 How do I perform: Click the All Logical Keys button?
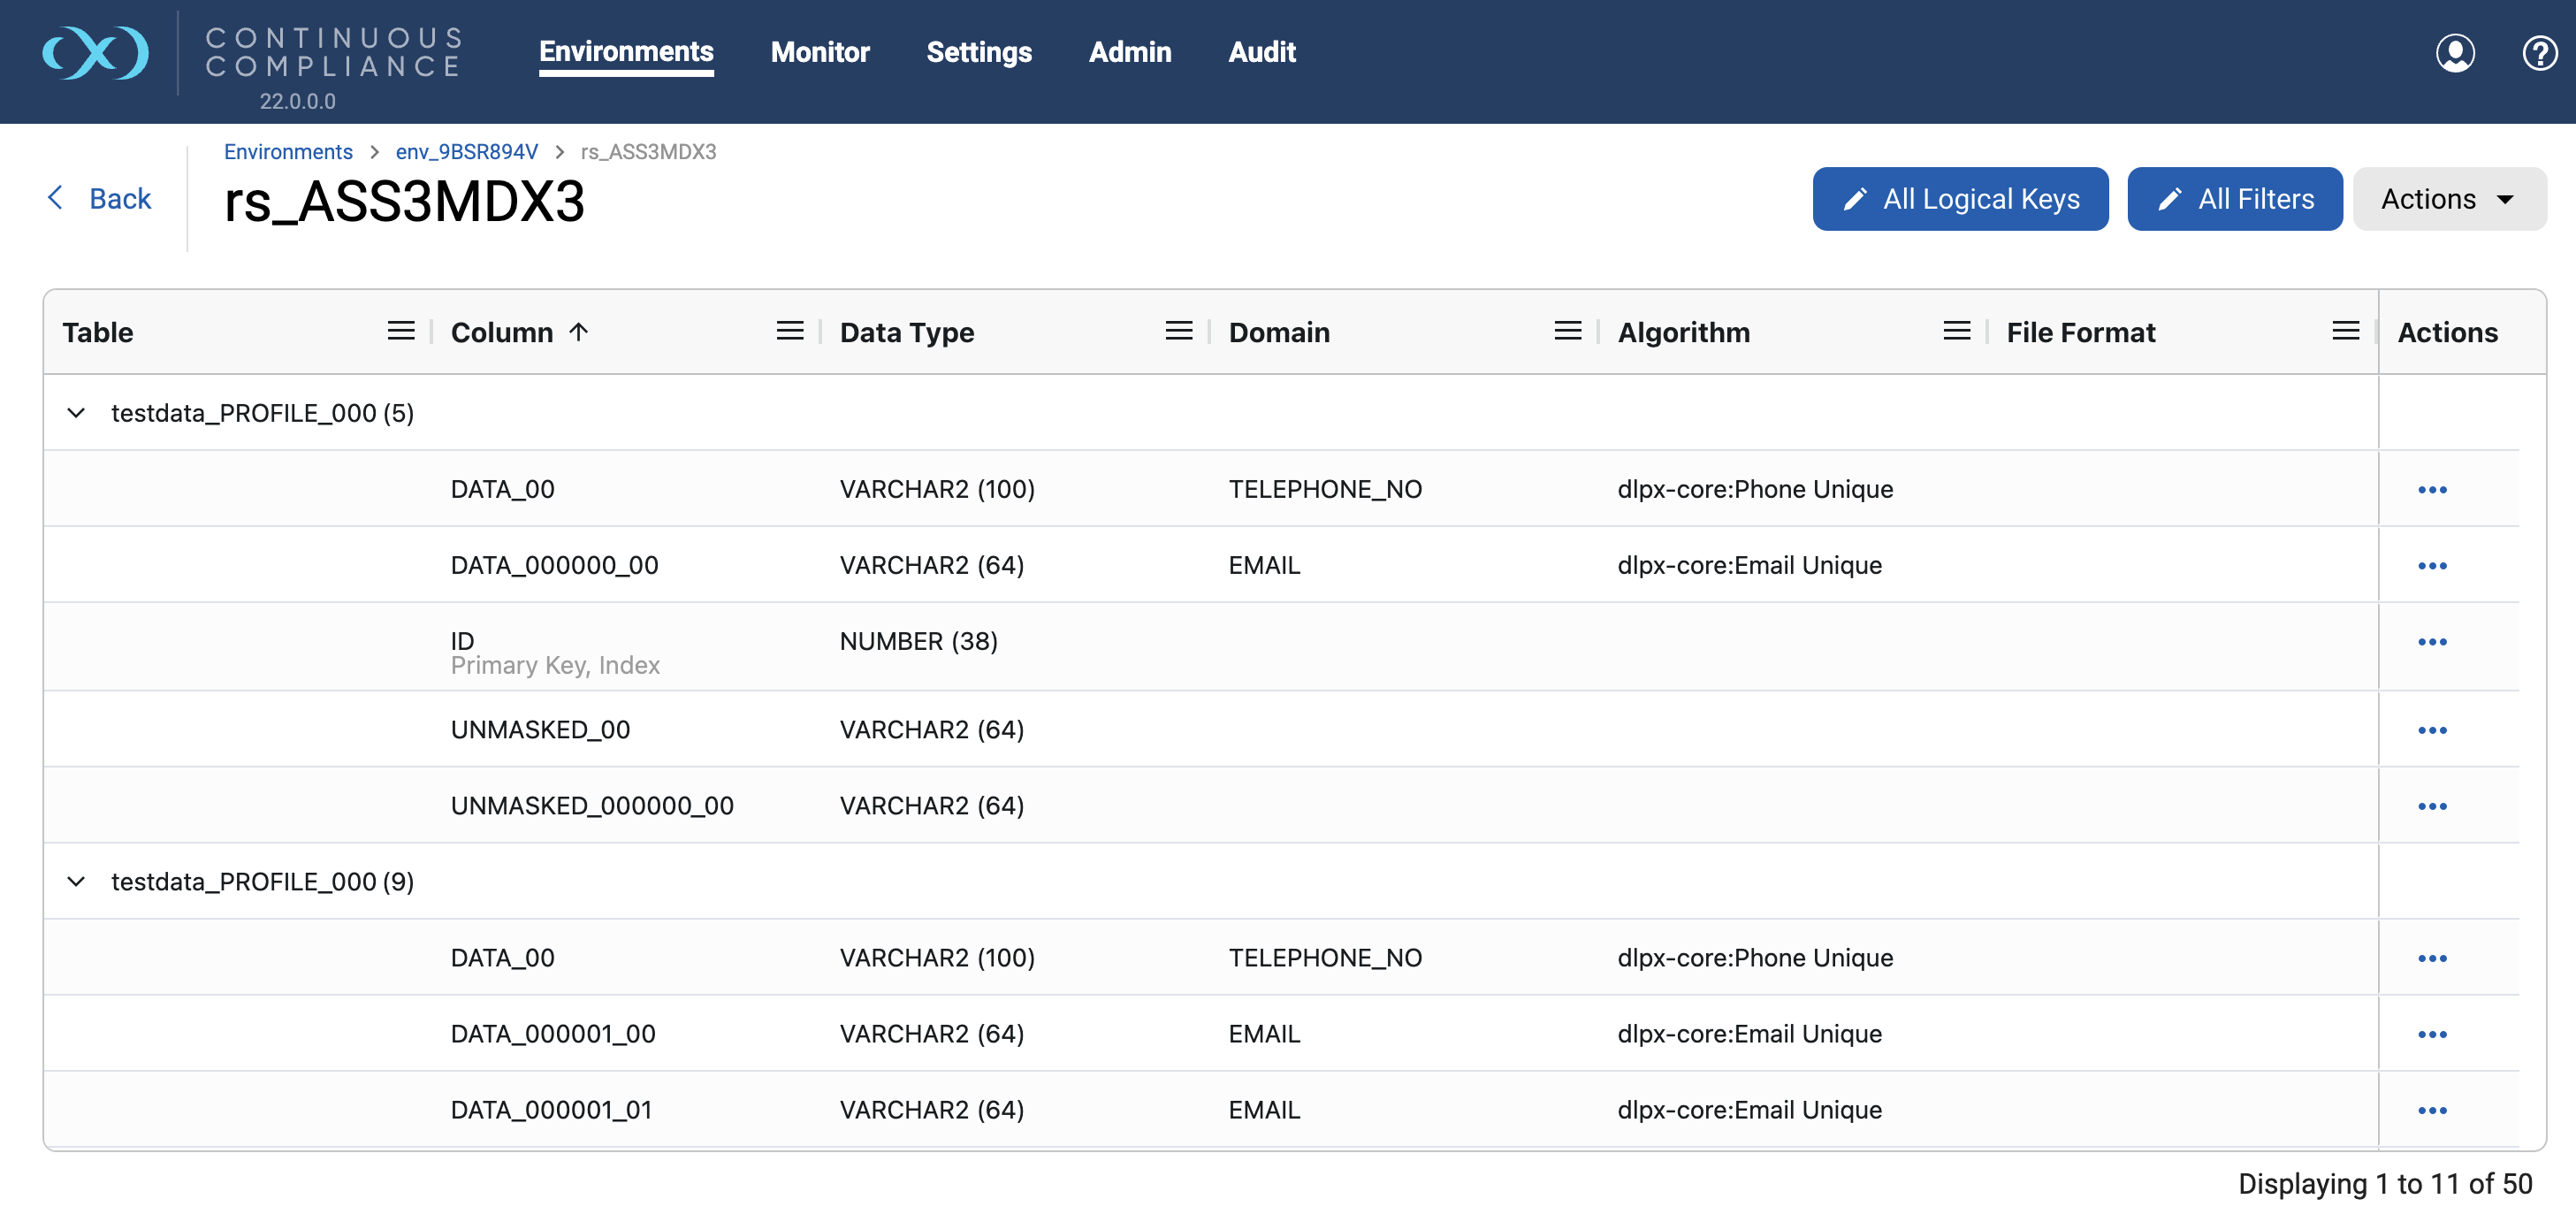[x=1959, y=199]
